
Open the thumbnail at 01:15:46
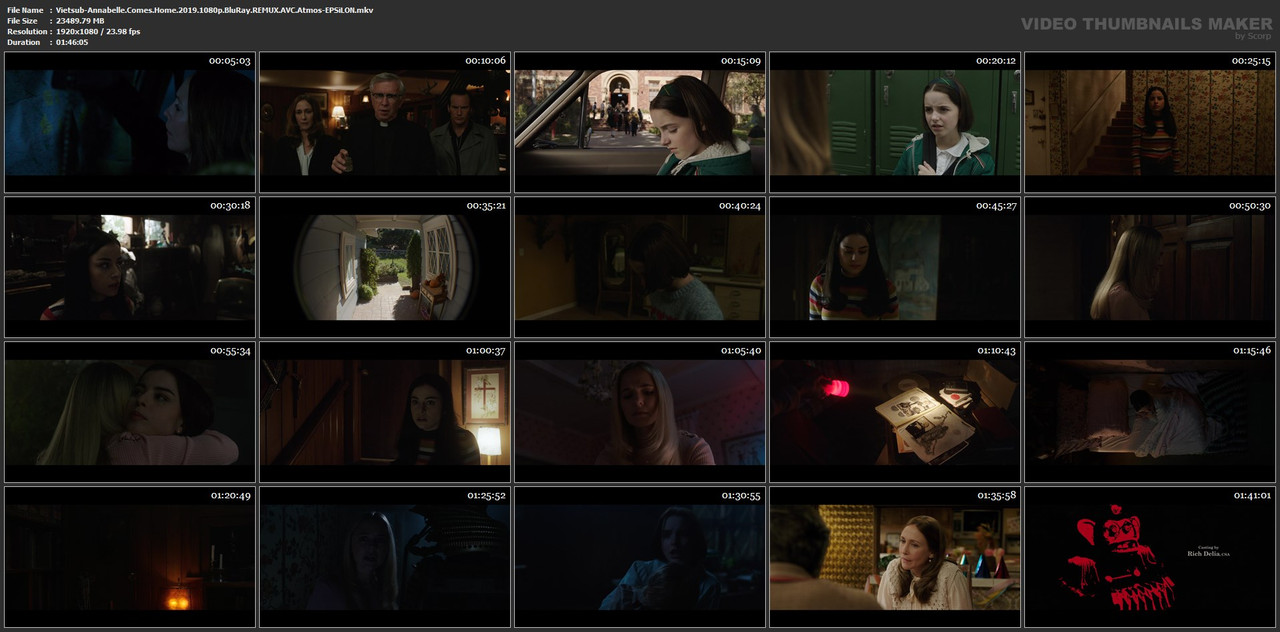1150,412
